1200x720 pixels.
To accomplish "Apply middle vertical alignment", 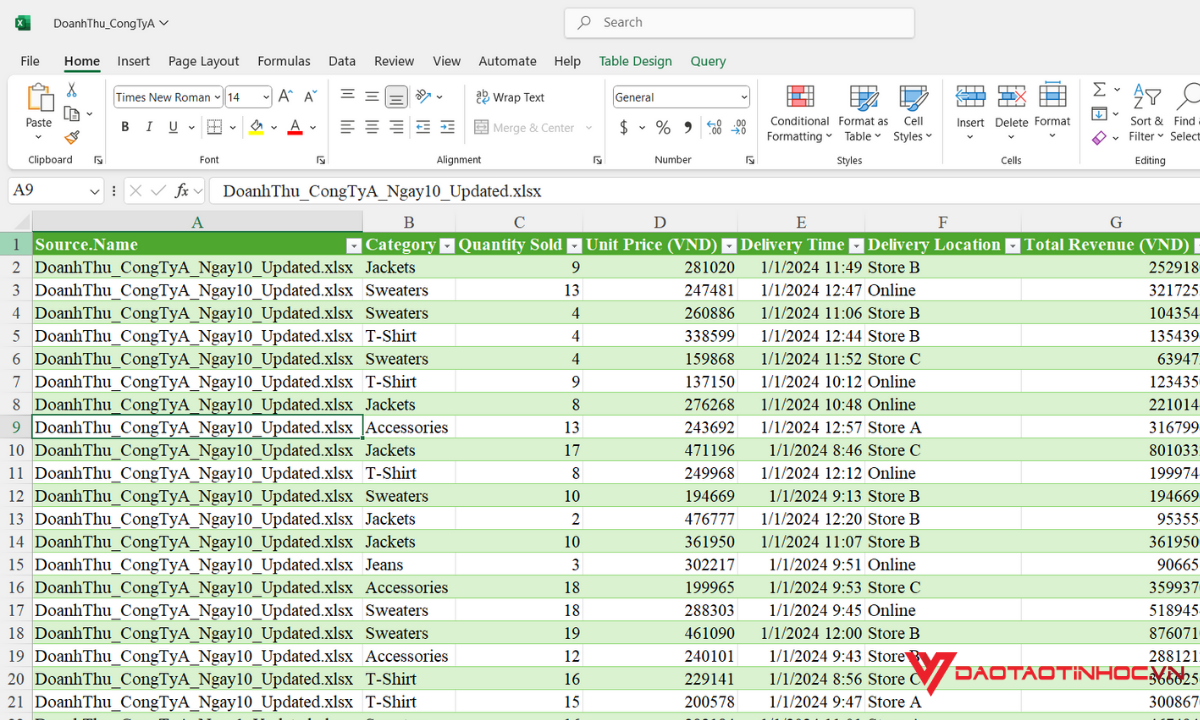I will (x=371, y=96).
